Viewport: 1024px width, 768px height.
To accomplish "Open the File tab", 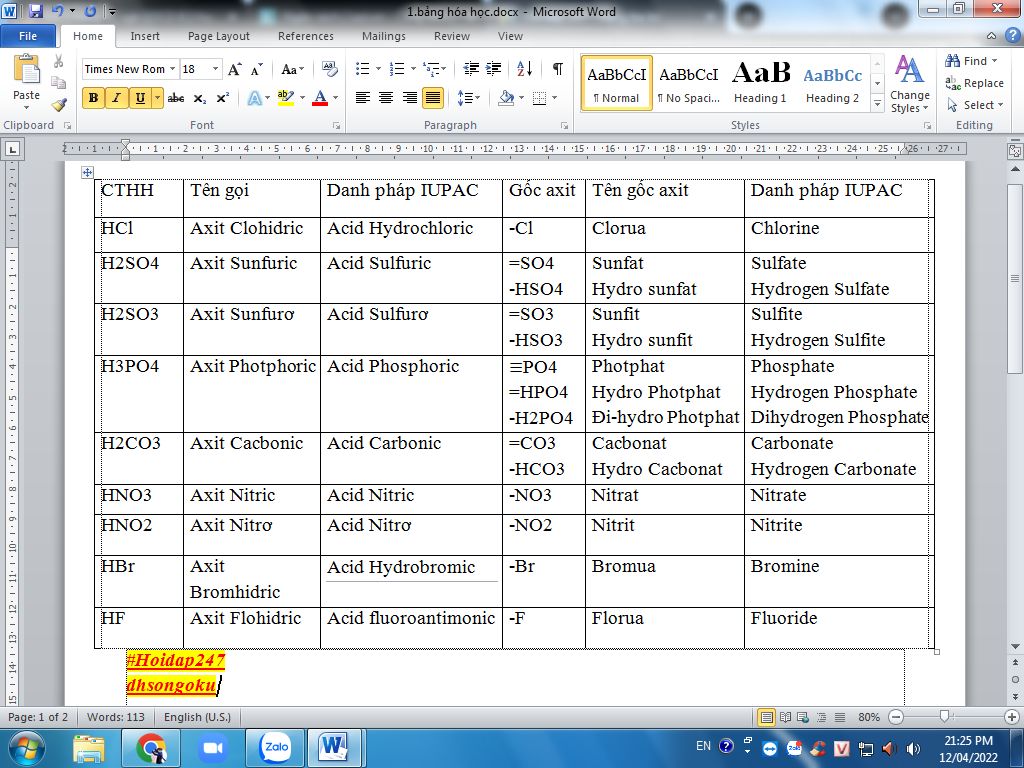I will (28, 36).
